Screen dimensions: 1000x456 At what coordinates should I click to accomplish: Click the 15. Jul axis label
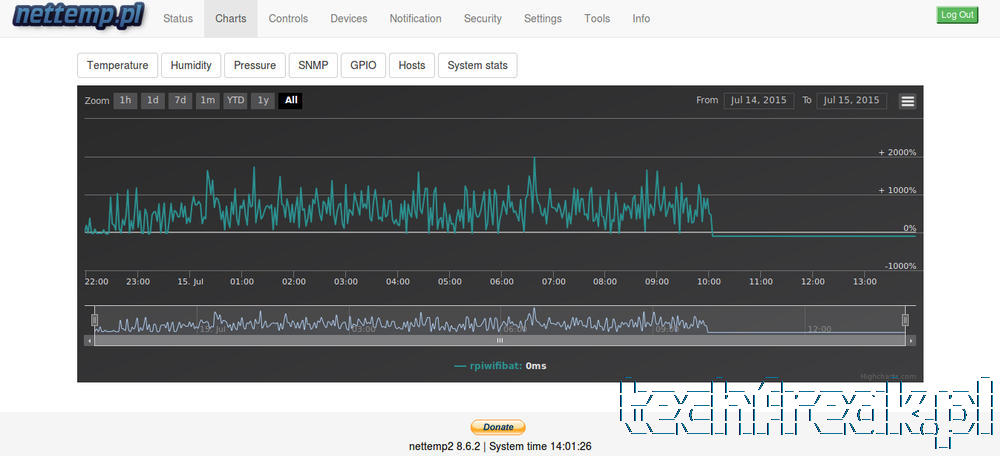(x=190, y=281)
